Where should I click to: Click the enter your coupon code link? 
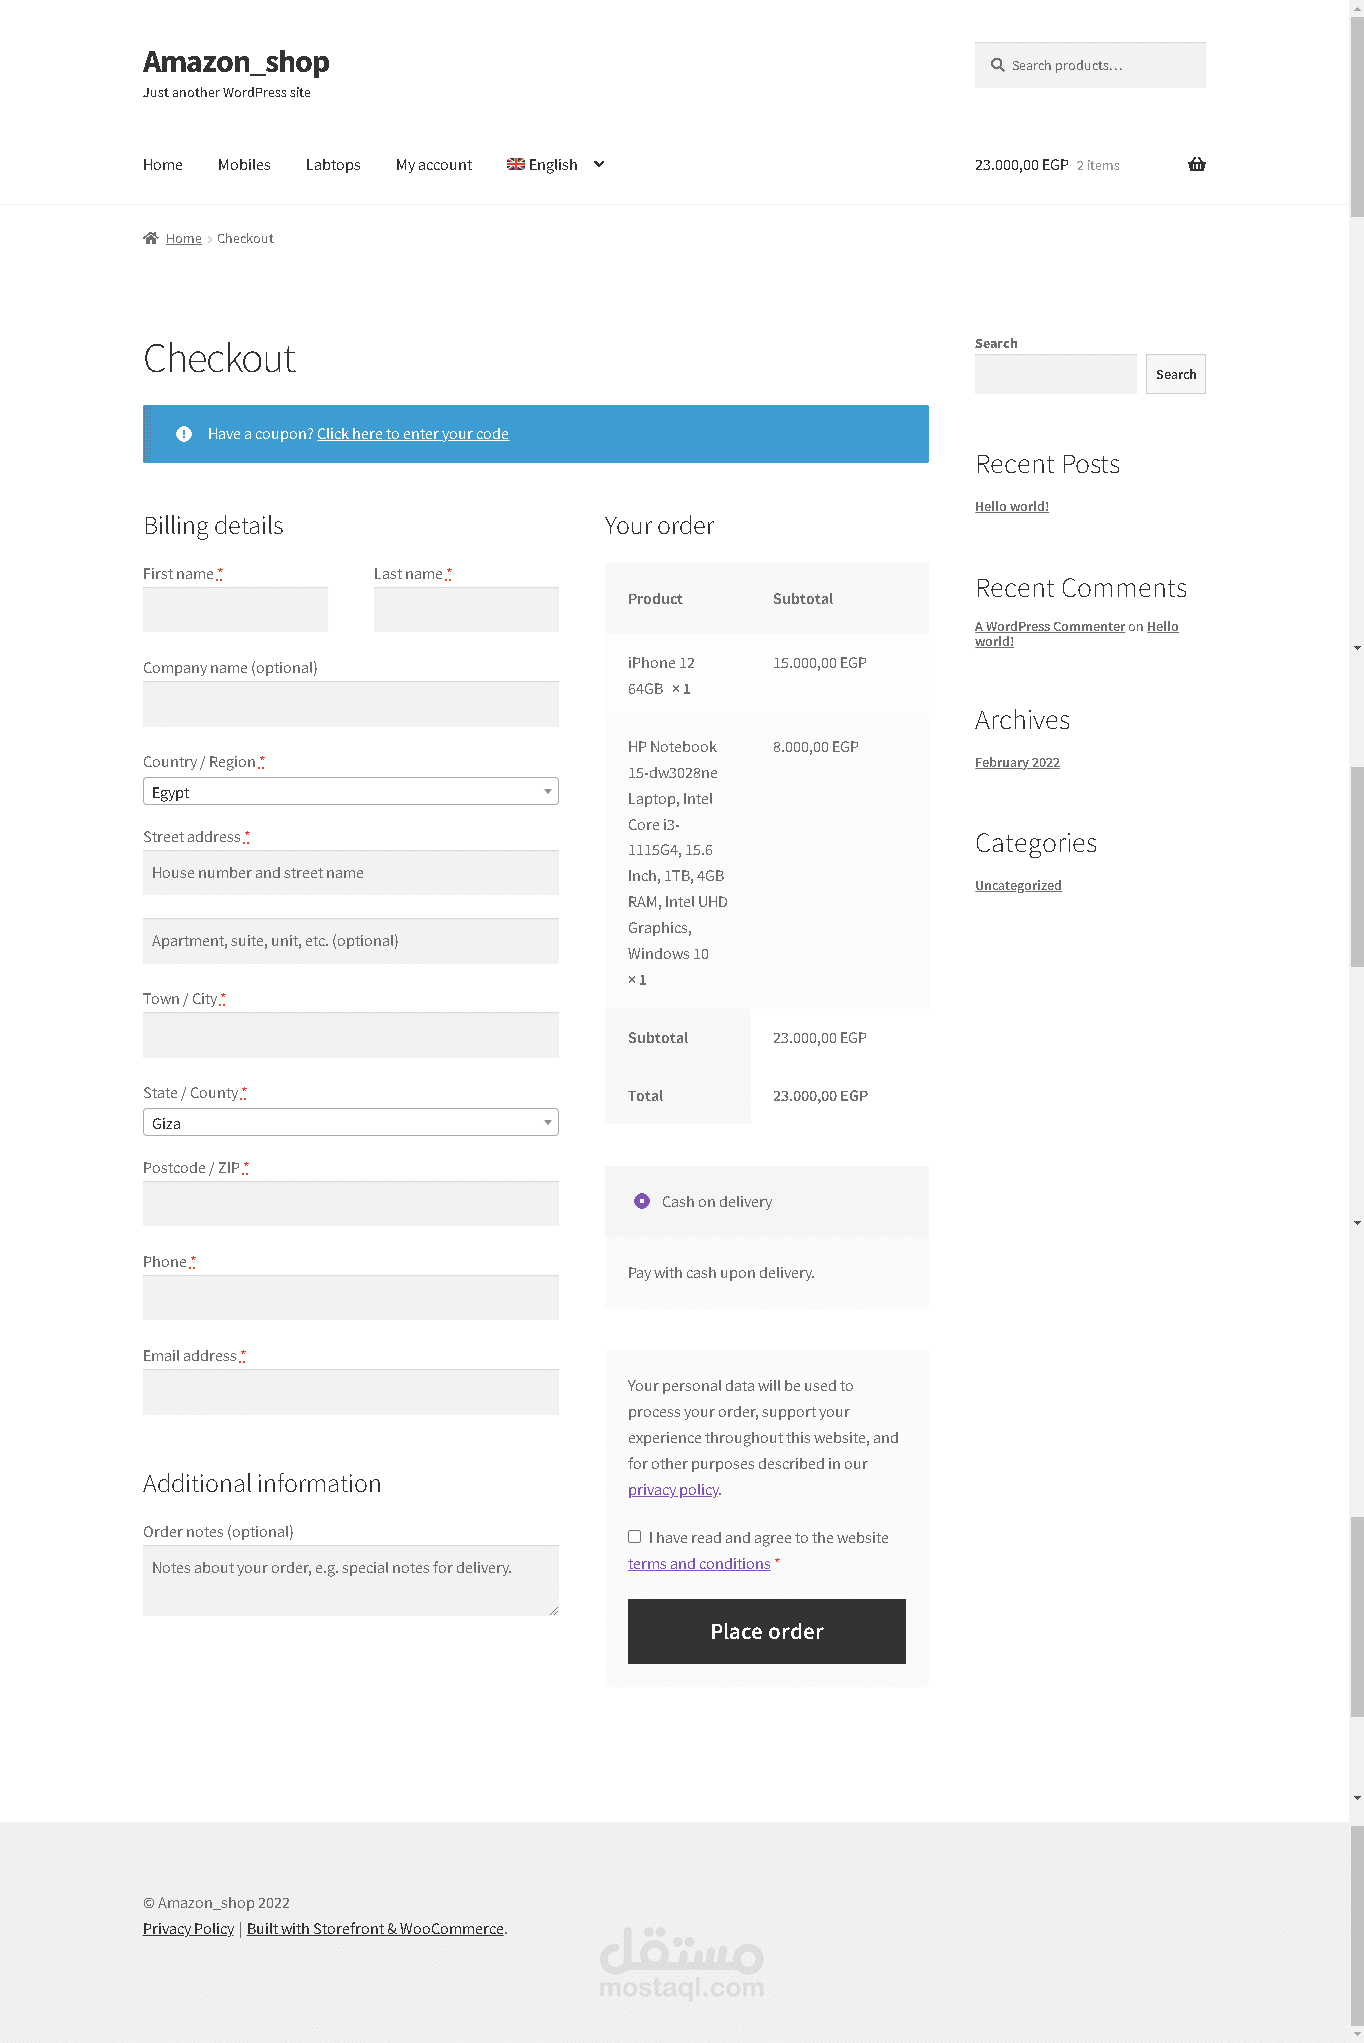[413, 434]
